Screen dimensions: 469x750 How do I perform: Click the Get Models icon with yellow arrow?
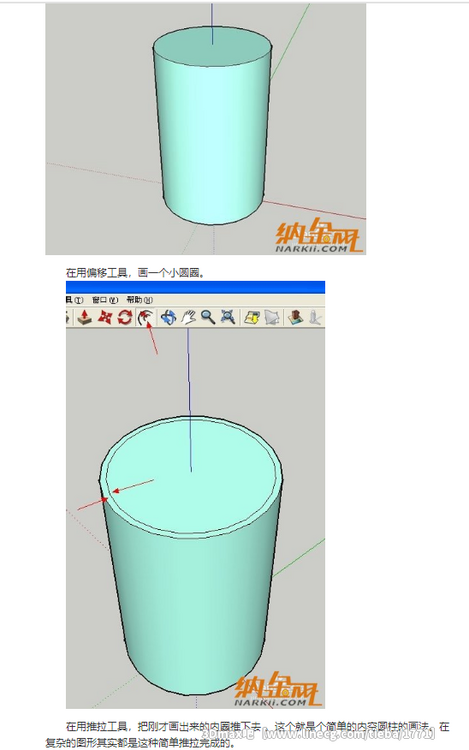click(251, 317)
